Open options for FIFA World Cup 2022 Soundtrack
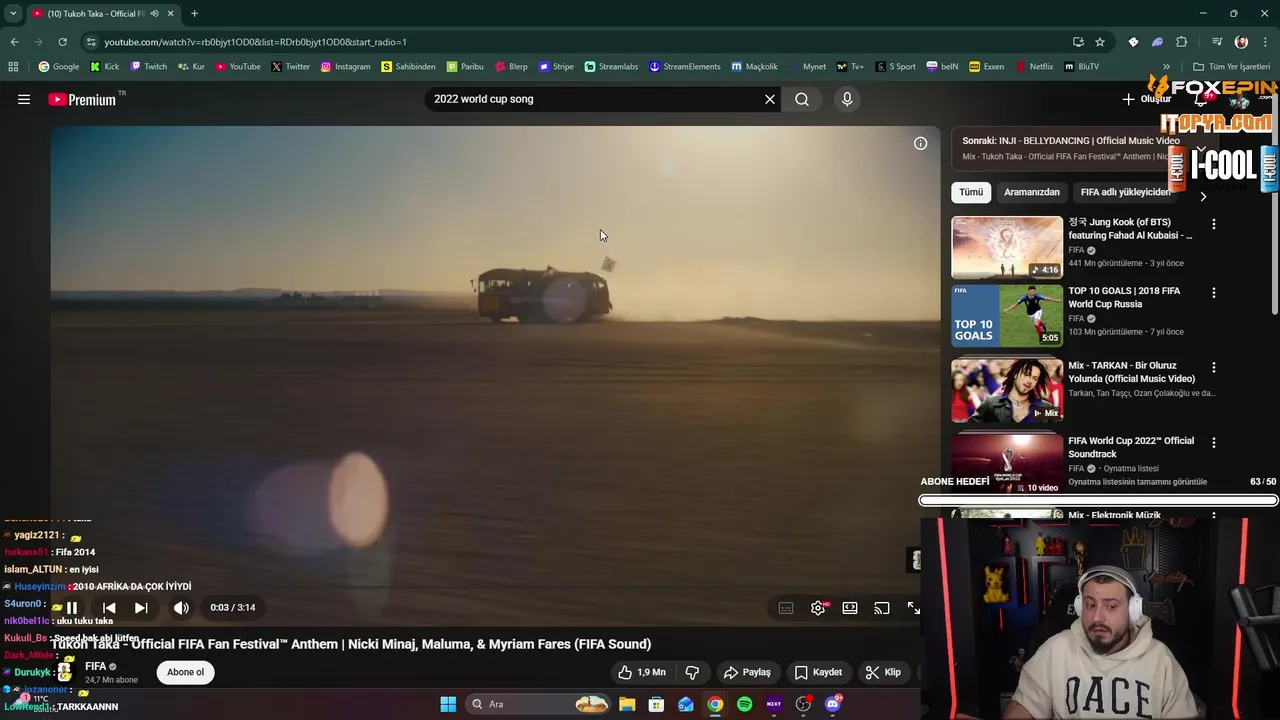The width and height of the screenshot is (1280, 720). (x=1214, y=442)
